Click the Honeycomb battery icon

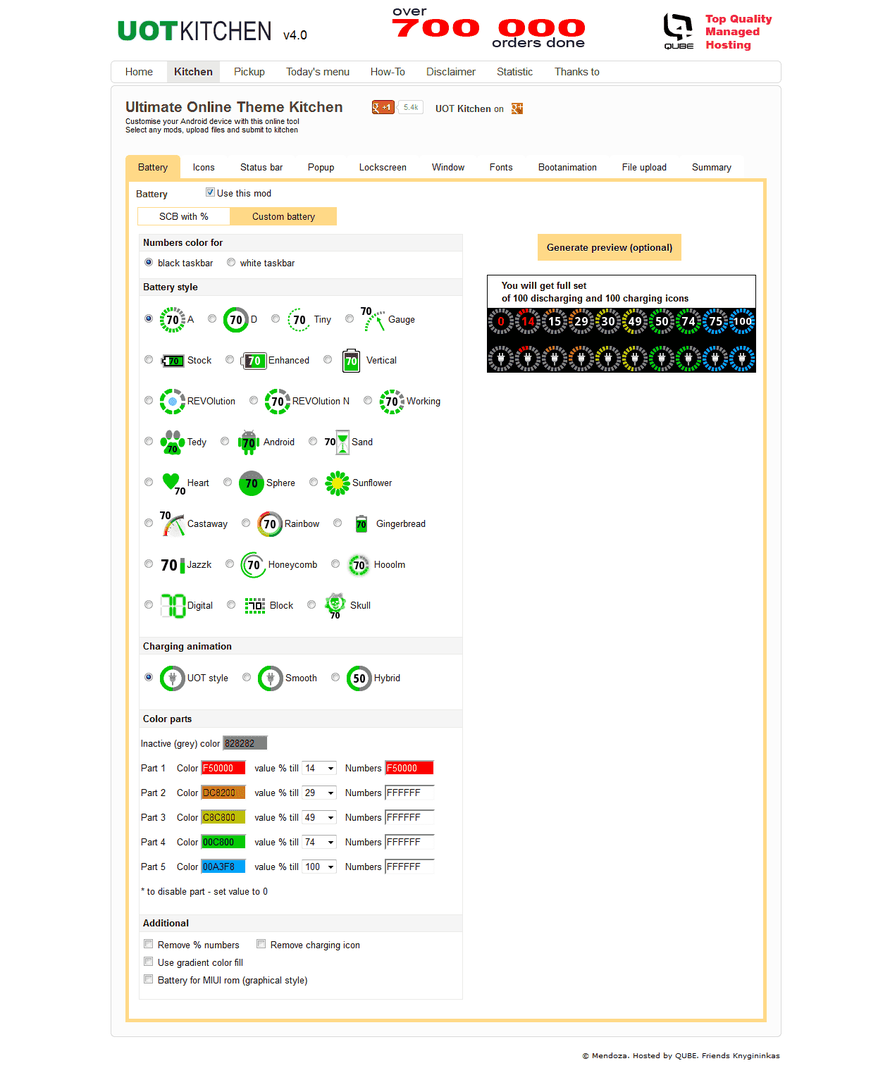click(253, 565)
